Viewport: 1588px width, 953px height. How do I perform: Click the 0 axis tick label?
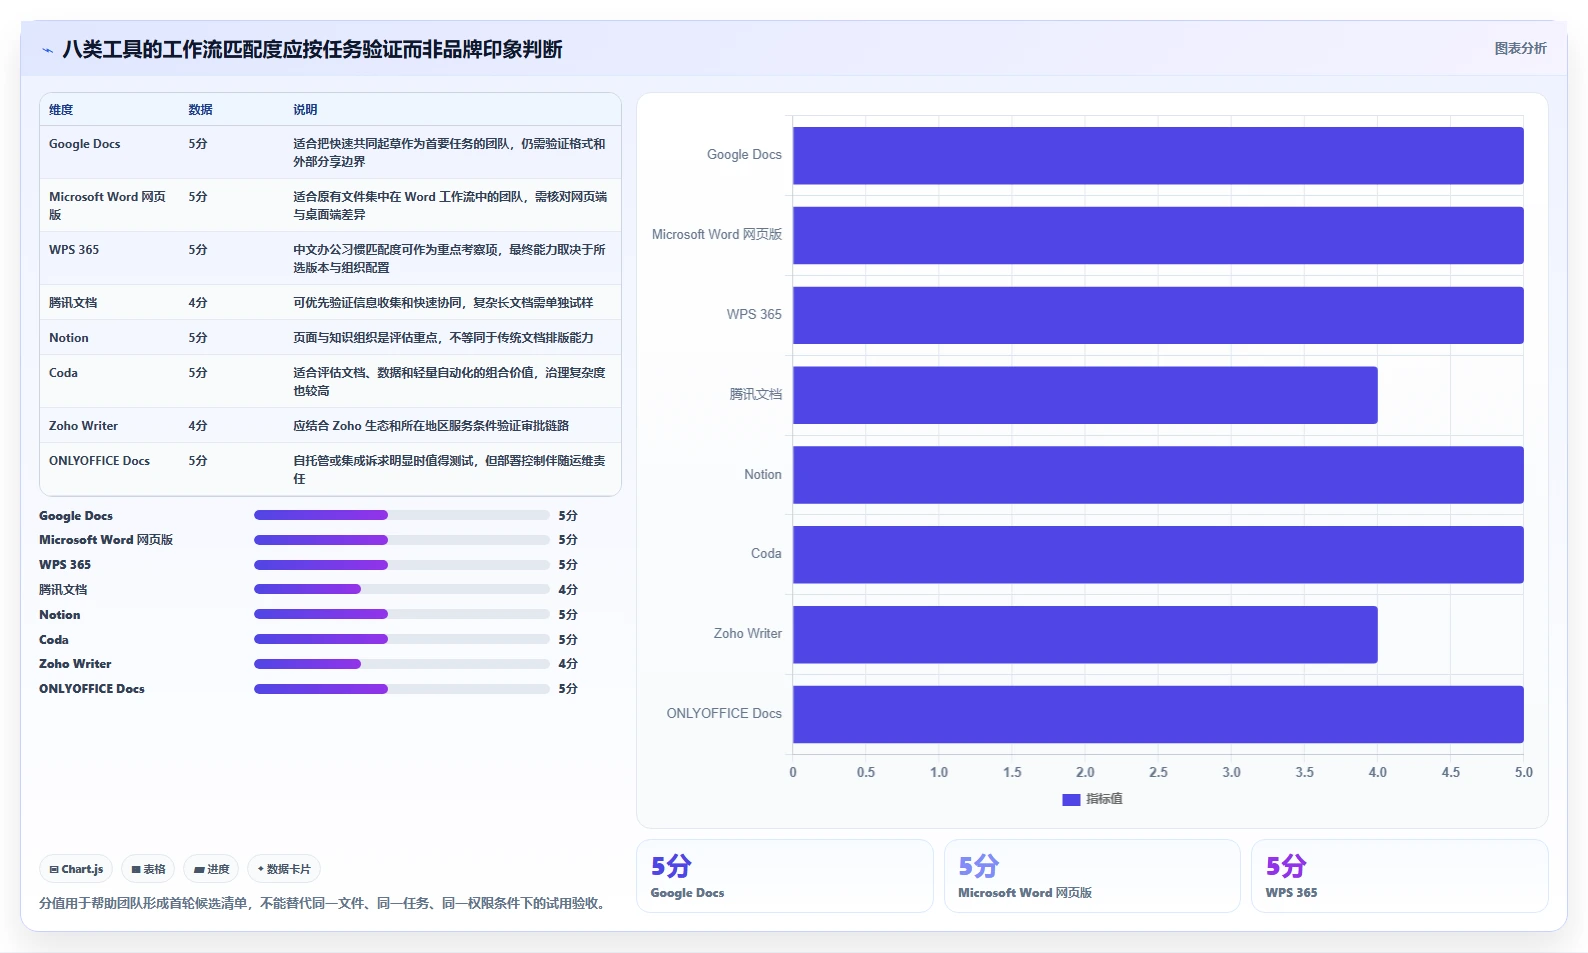(x=793, y=773)
